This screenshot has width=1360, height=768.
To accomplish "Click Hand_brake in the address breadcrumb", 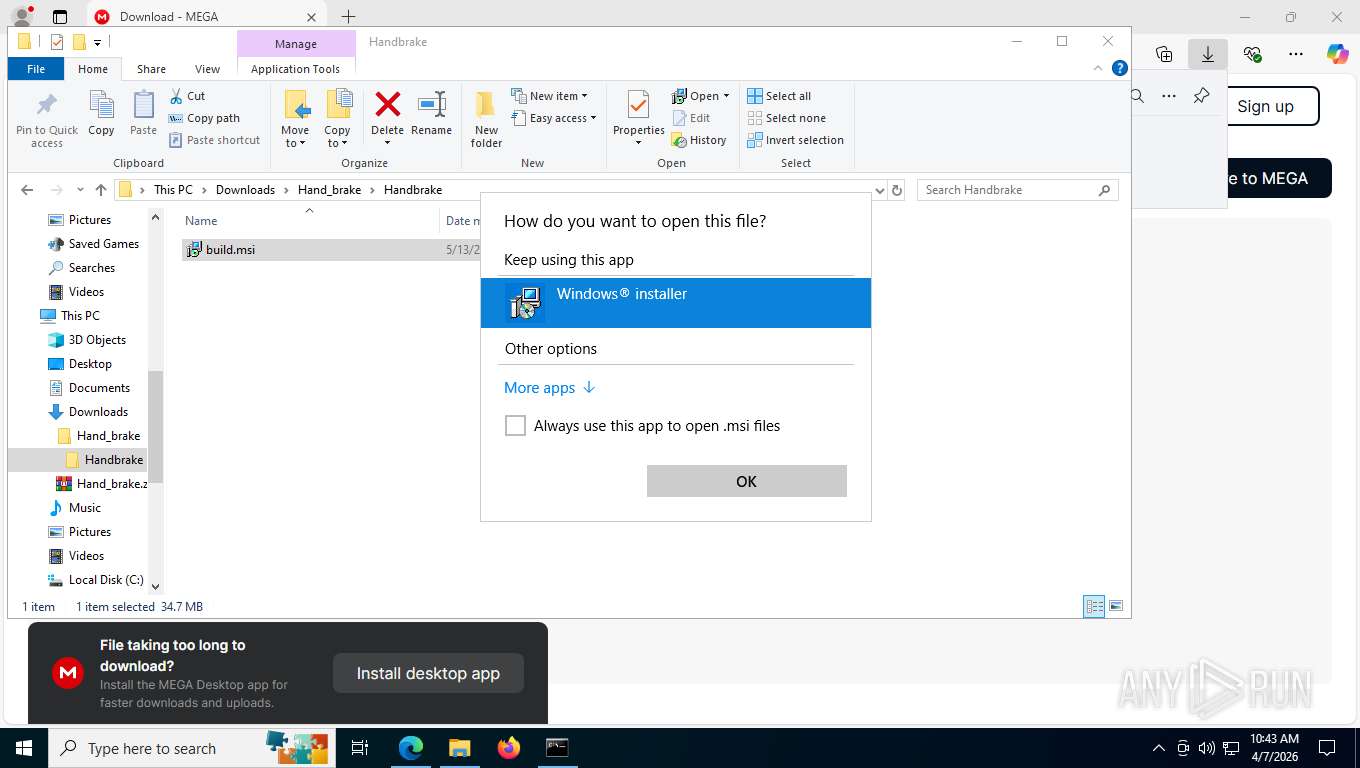I will (329, 190).
